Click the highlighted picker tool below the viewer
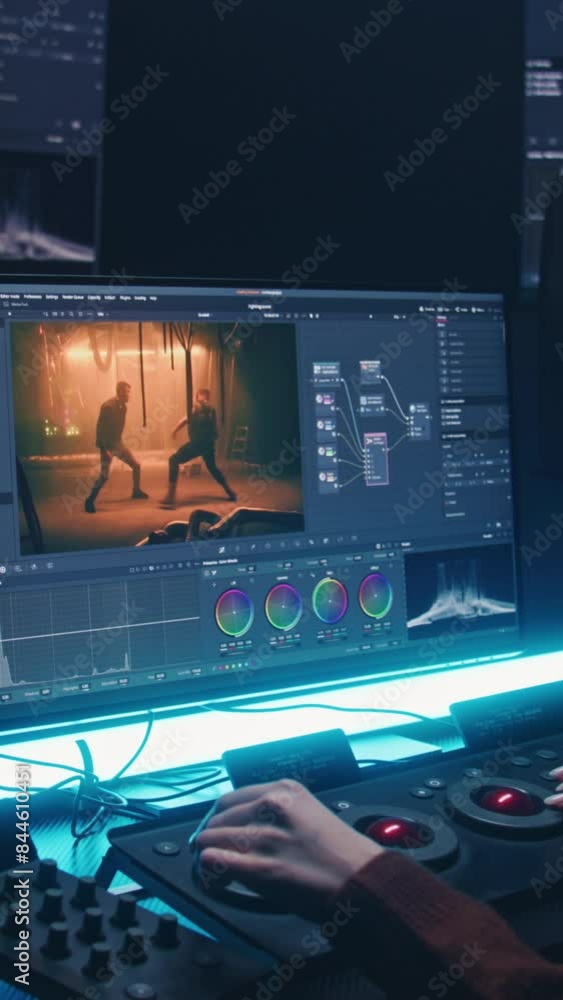This screenshot has width=563, height=1000. pos(222,548)
